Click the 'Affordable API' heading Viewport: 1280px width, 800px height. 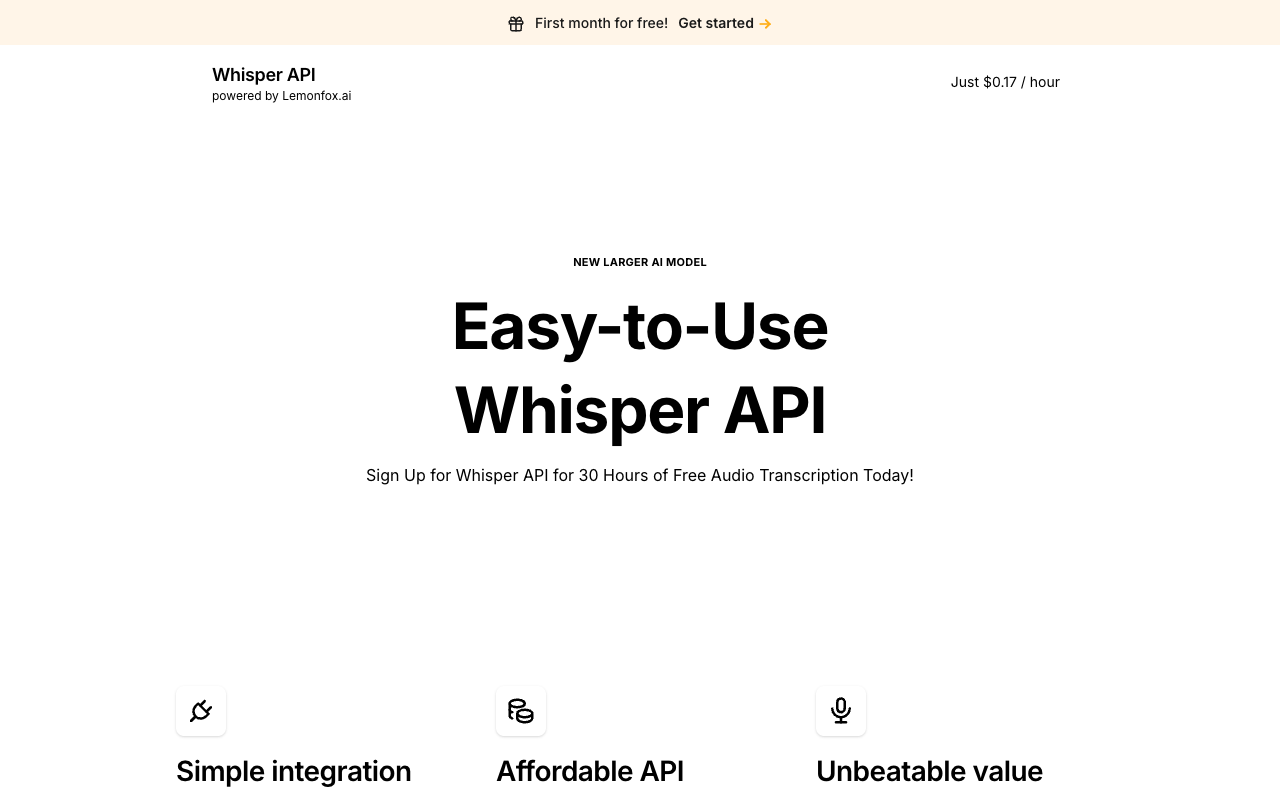[590, 771]
